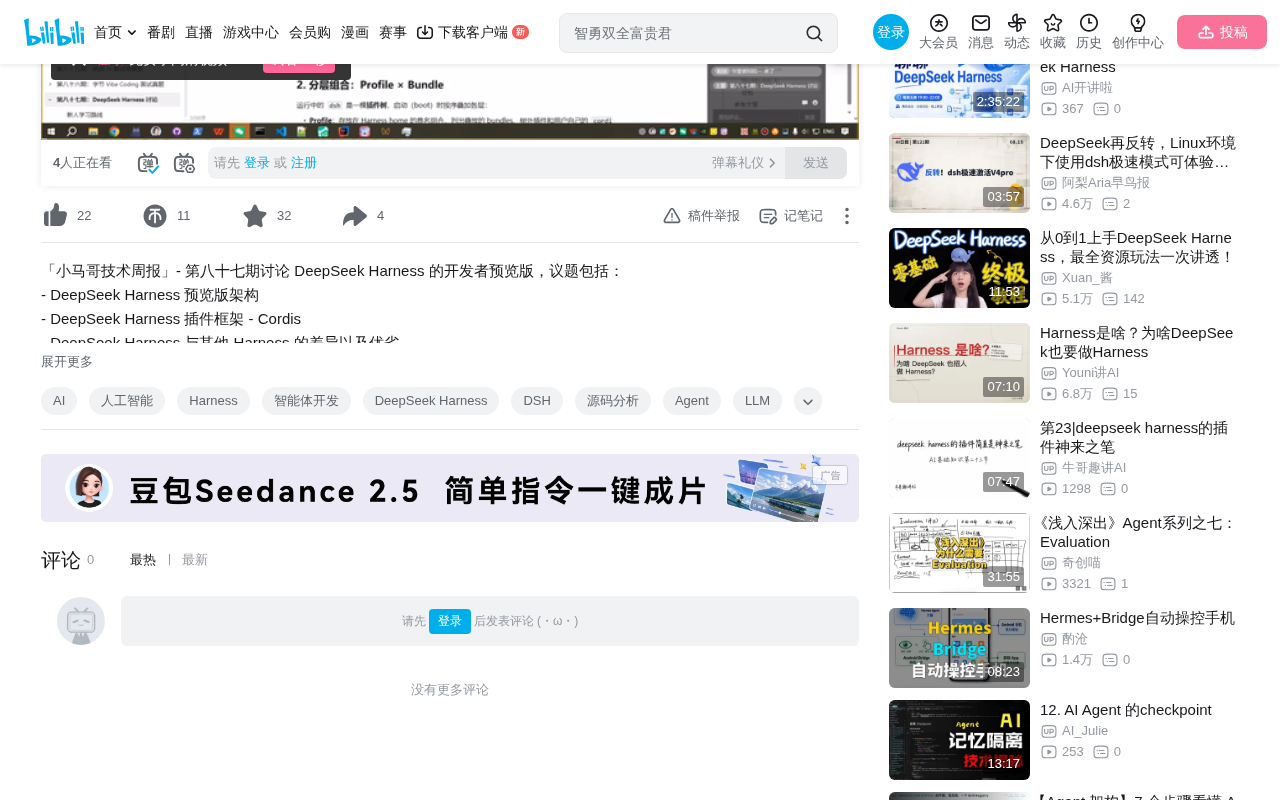
Task: Click the DeepSeek Harness tag
Action: [431, 401]
